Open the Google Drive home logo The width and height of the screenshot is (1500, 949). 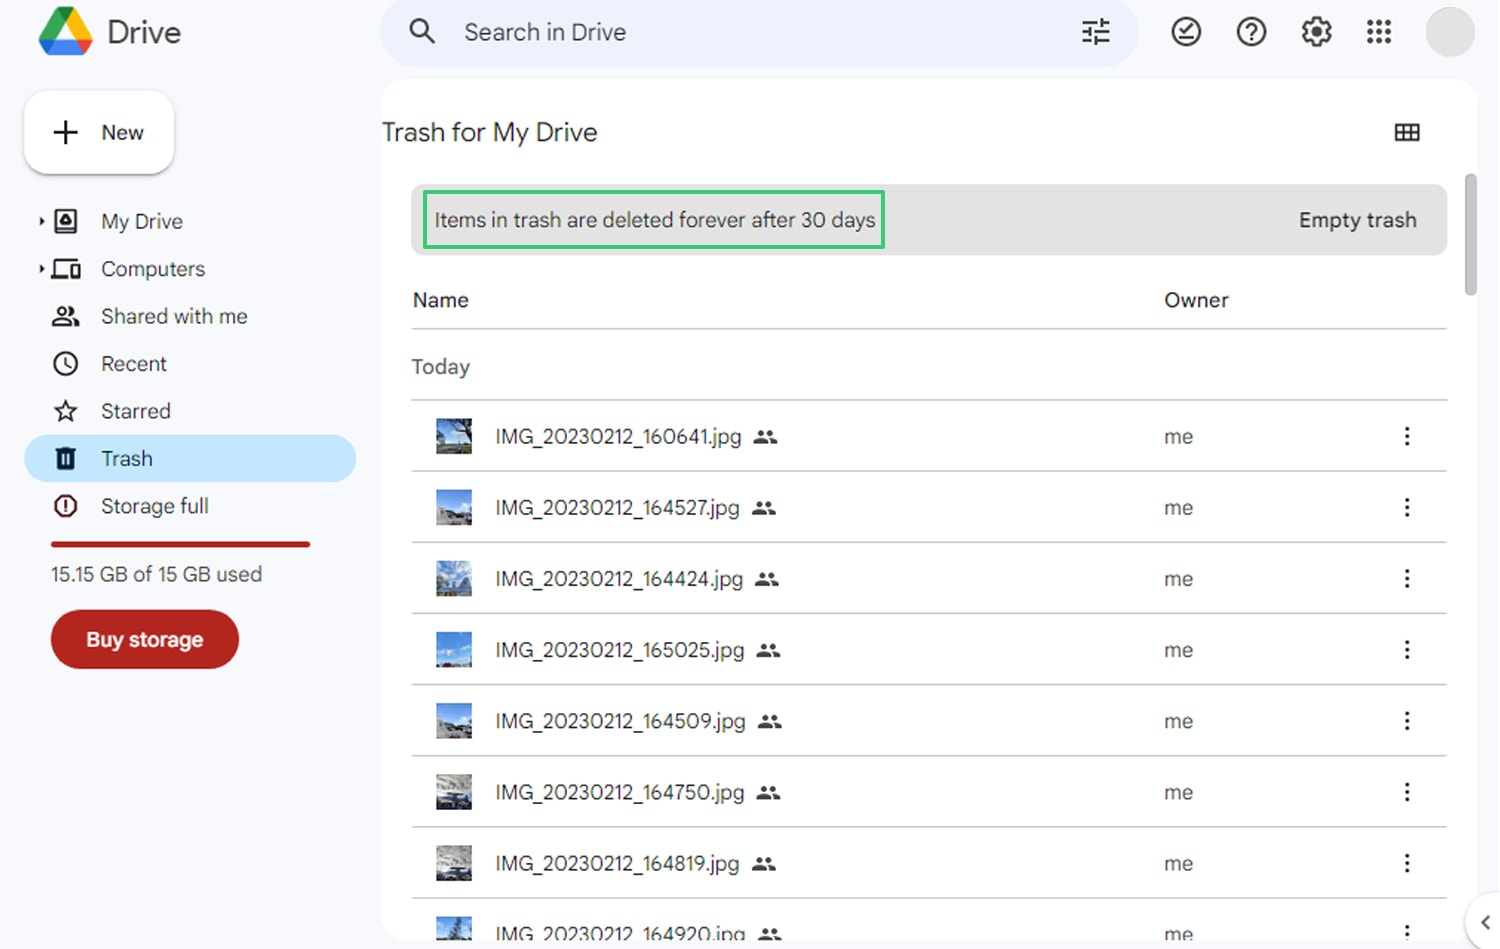click(108, 31)
